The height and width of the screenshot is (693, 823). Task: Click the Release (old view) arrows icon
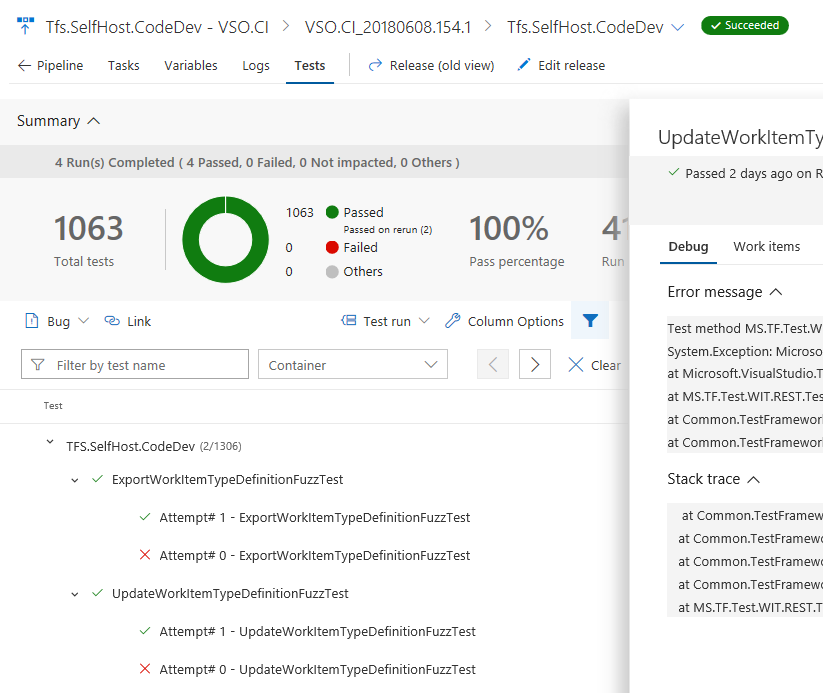[374, 65]
